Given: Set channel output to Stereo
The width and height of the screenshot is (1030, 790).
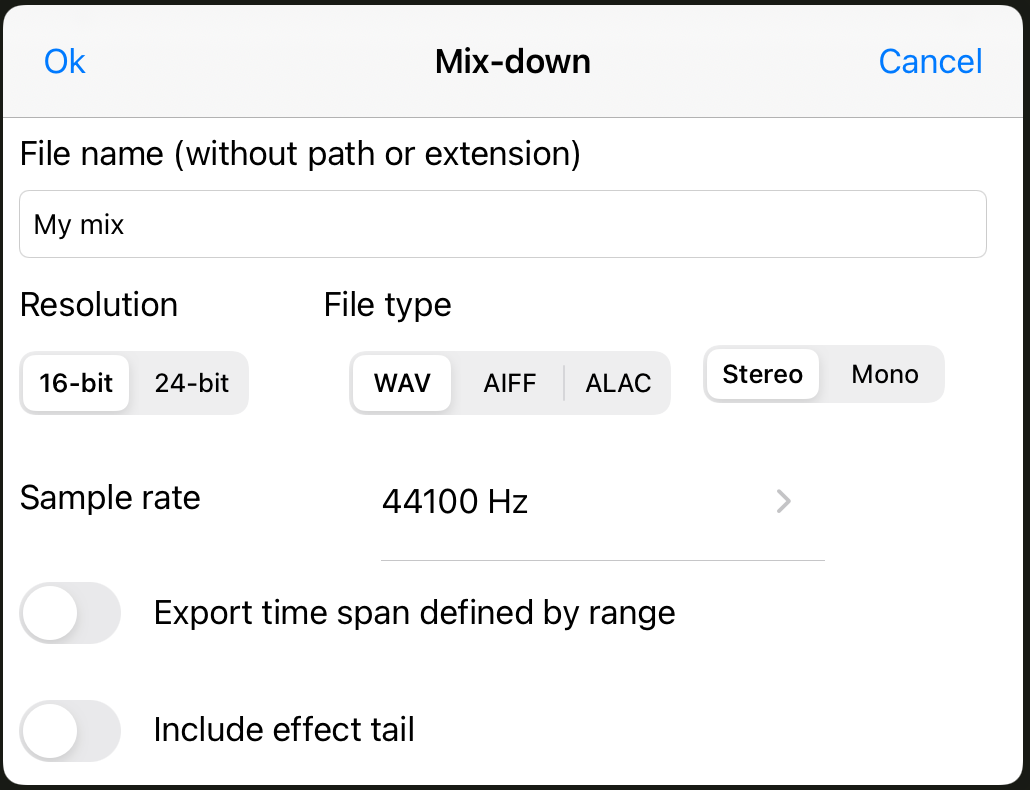Looking at the screenshot, I should [762, 375].
